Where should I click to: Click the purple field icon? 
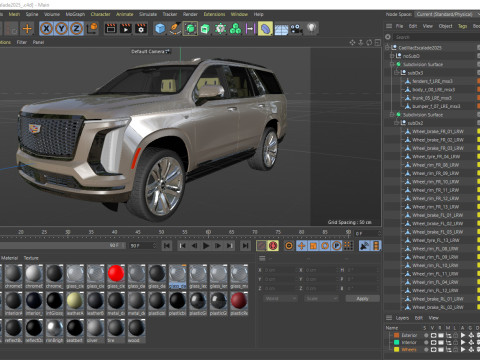coord(250,29)
